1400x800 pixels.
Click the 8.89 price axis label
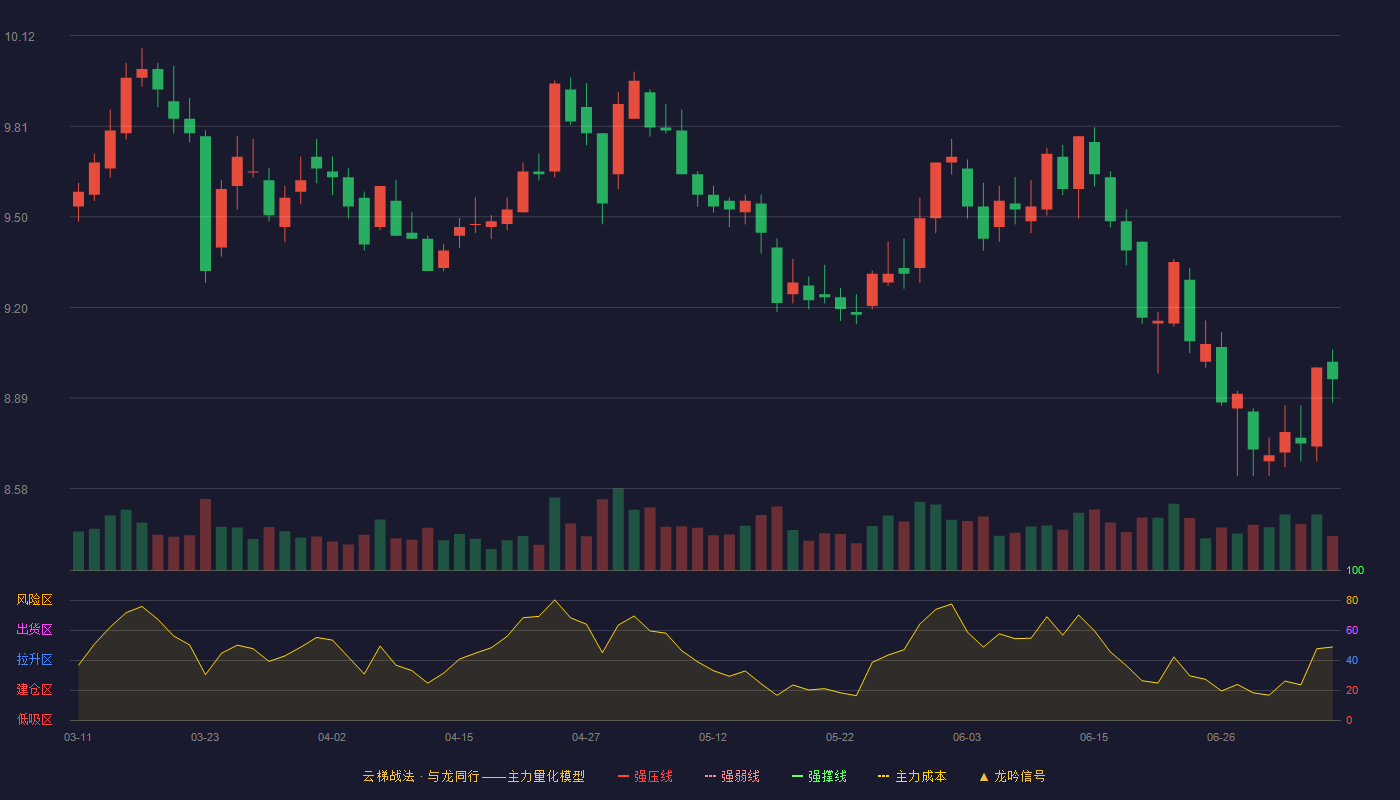(16, 399)
